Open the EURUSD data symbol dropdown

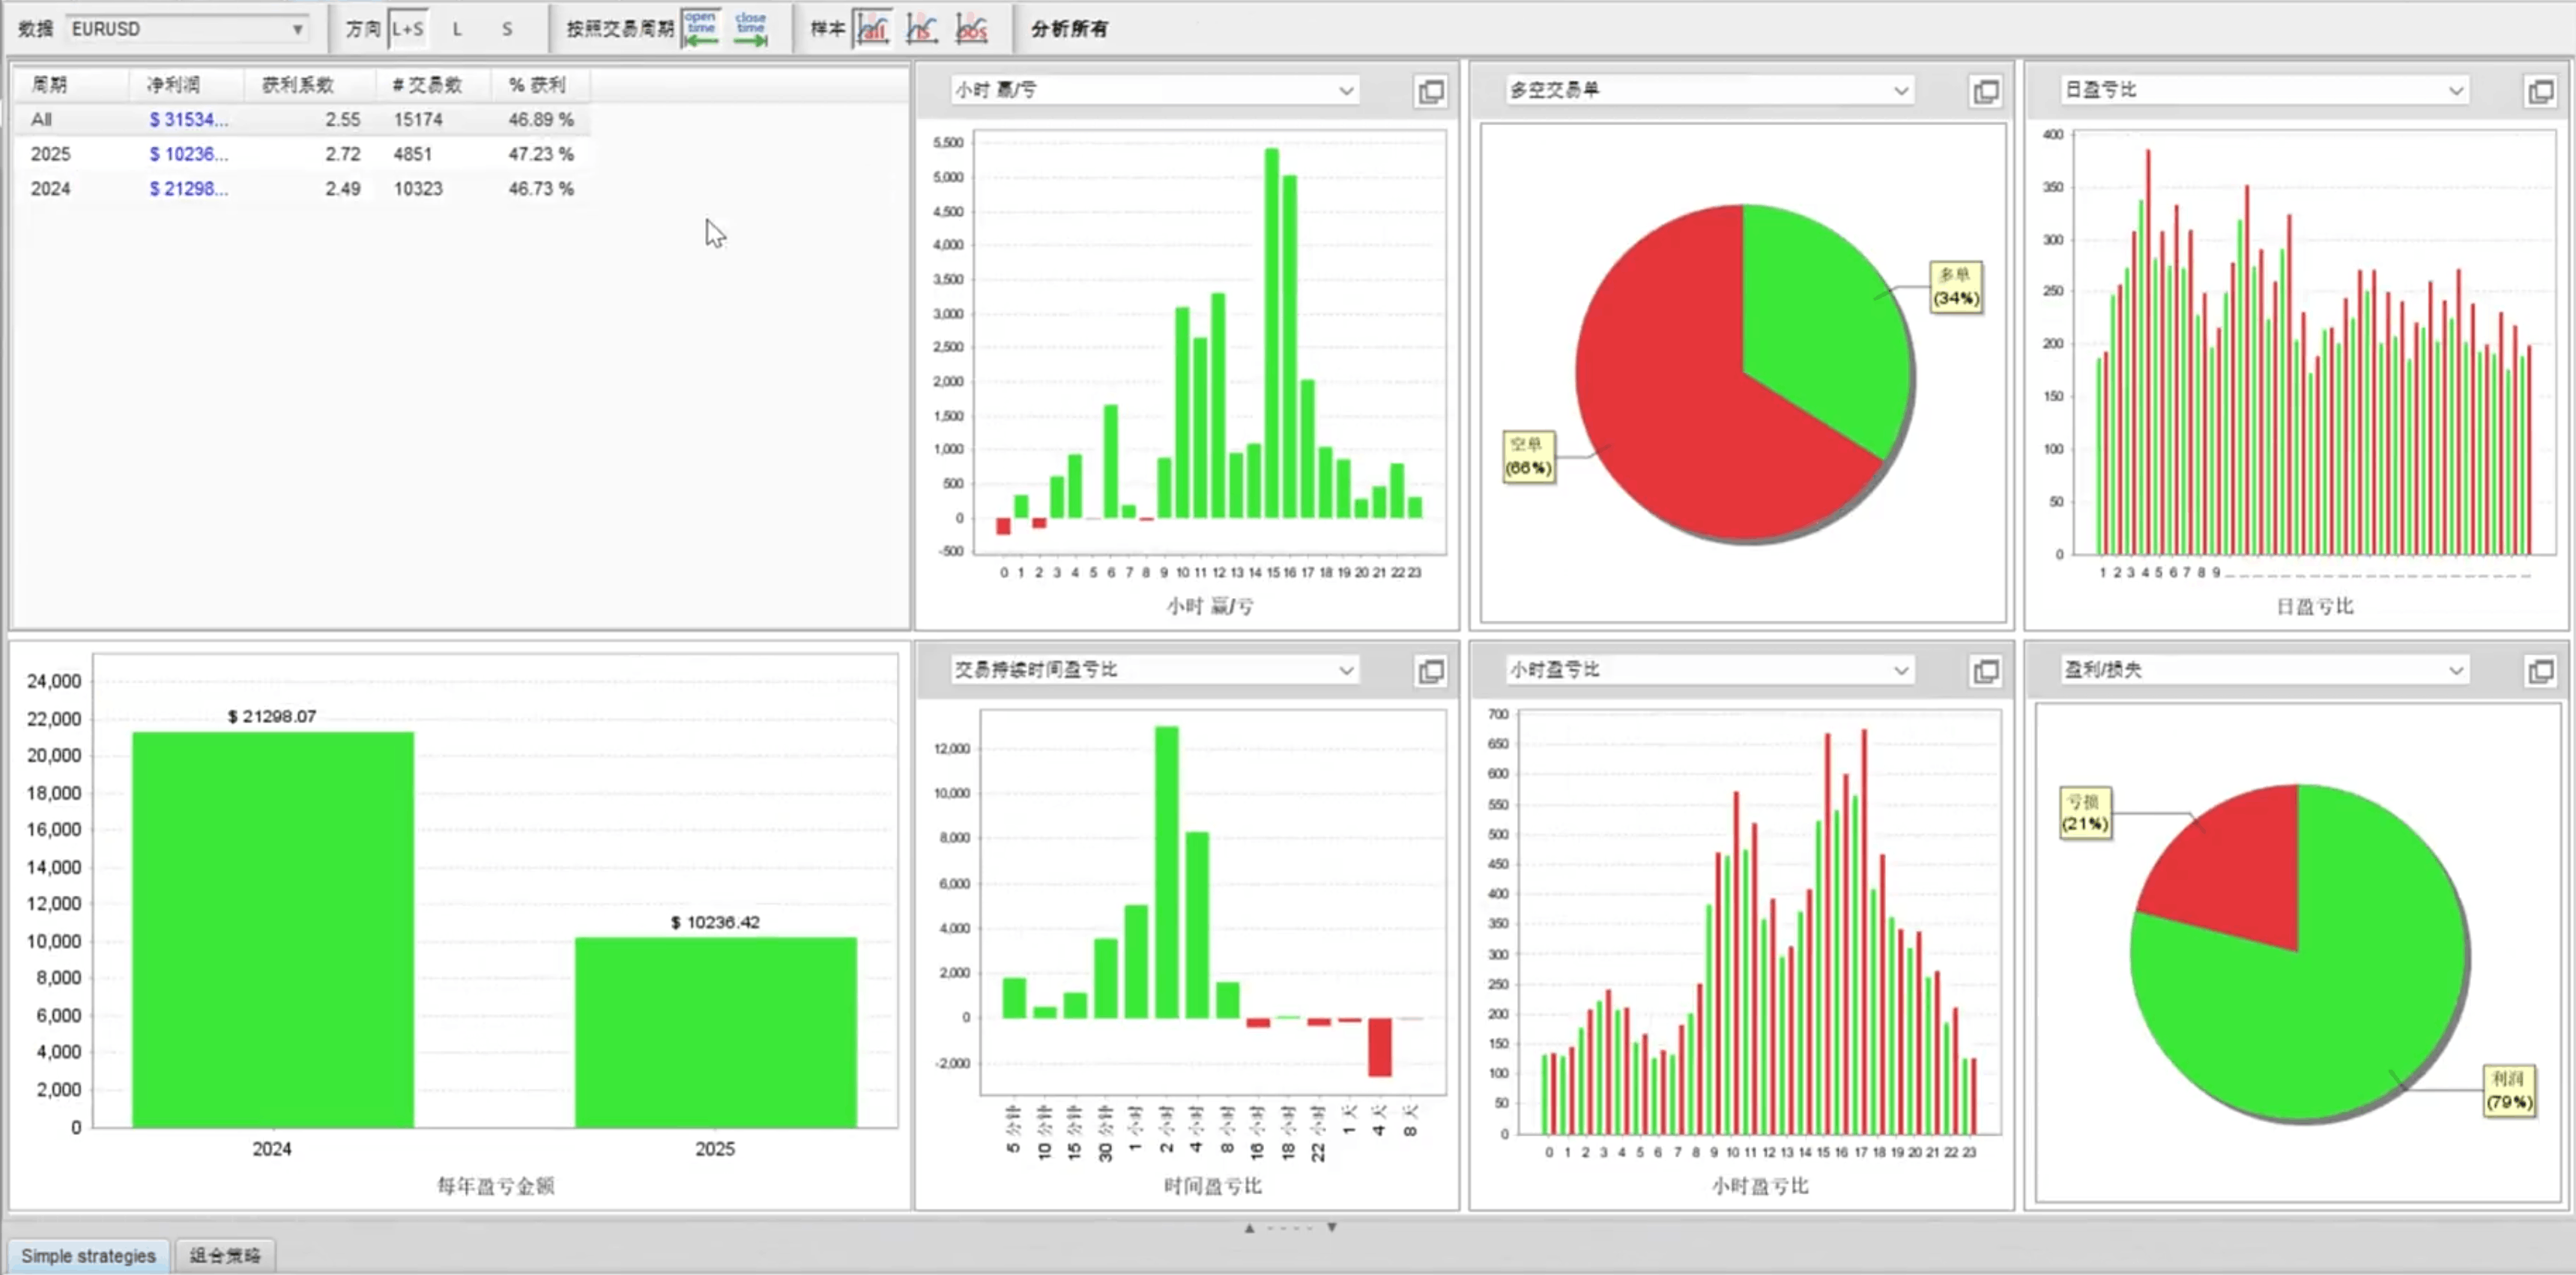(x=187, y=29)
